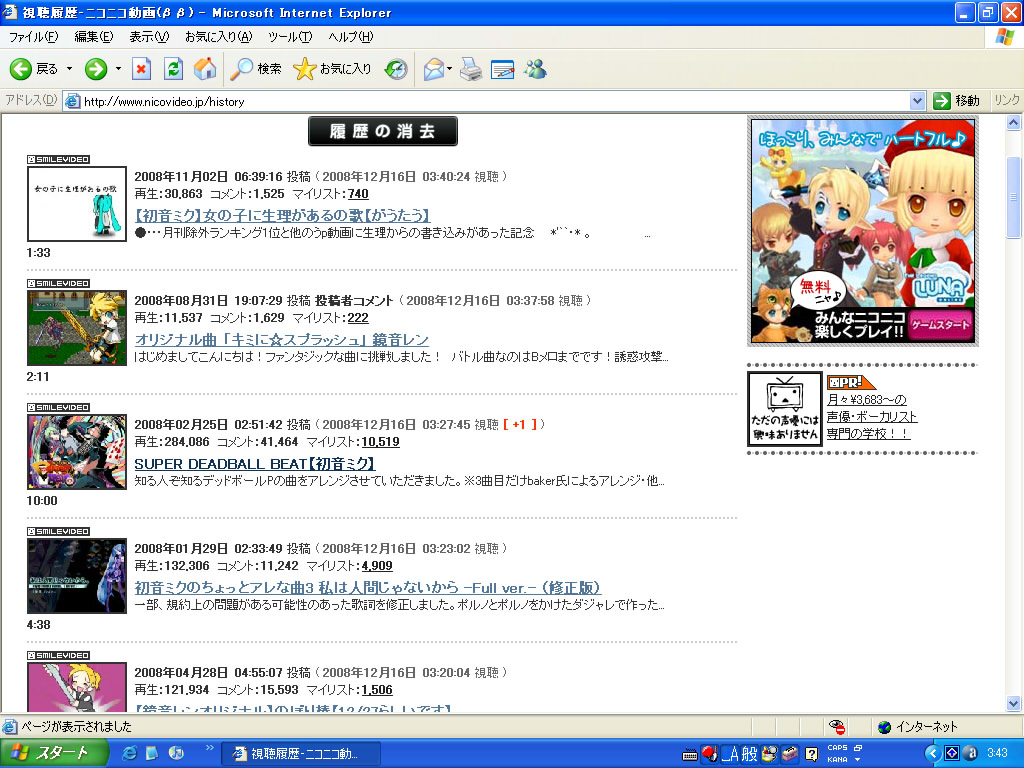1024x768 pixels.
Task: Click the IME keyboard icon in language bar
Action: point(690,755)
